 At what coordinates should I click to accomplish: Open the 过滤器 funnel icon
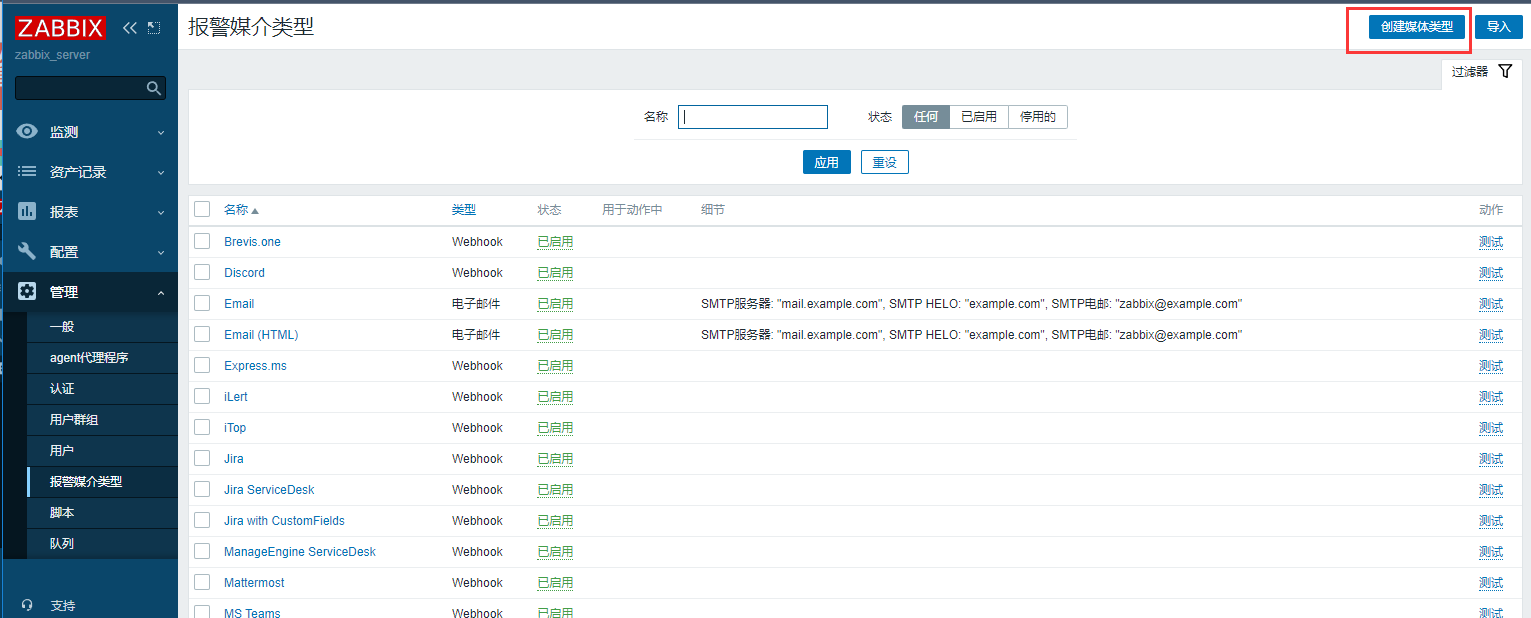pyautogui.click(x=1508, y=71)
